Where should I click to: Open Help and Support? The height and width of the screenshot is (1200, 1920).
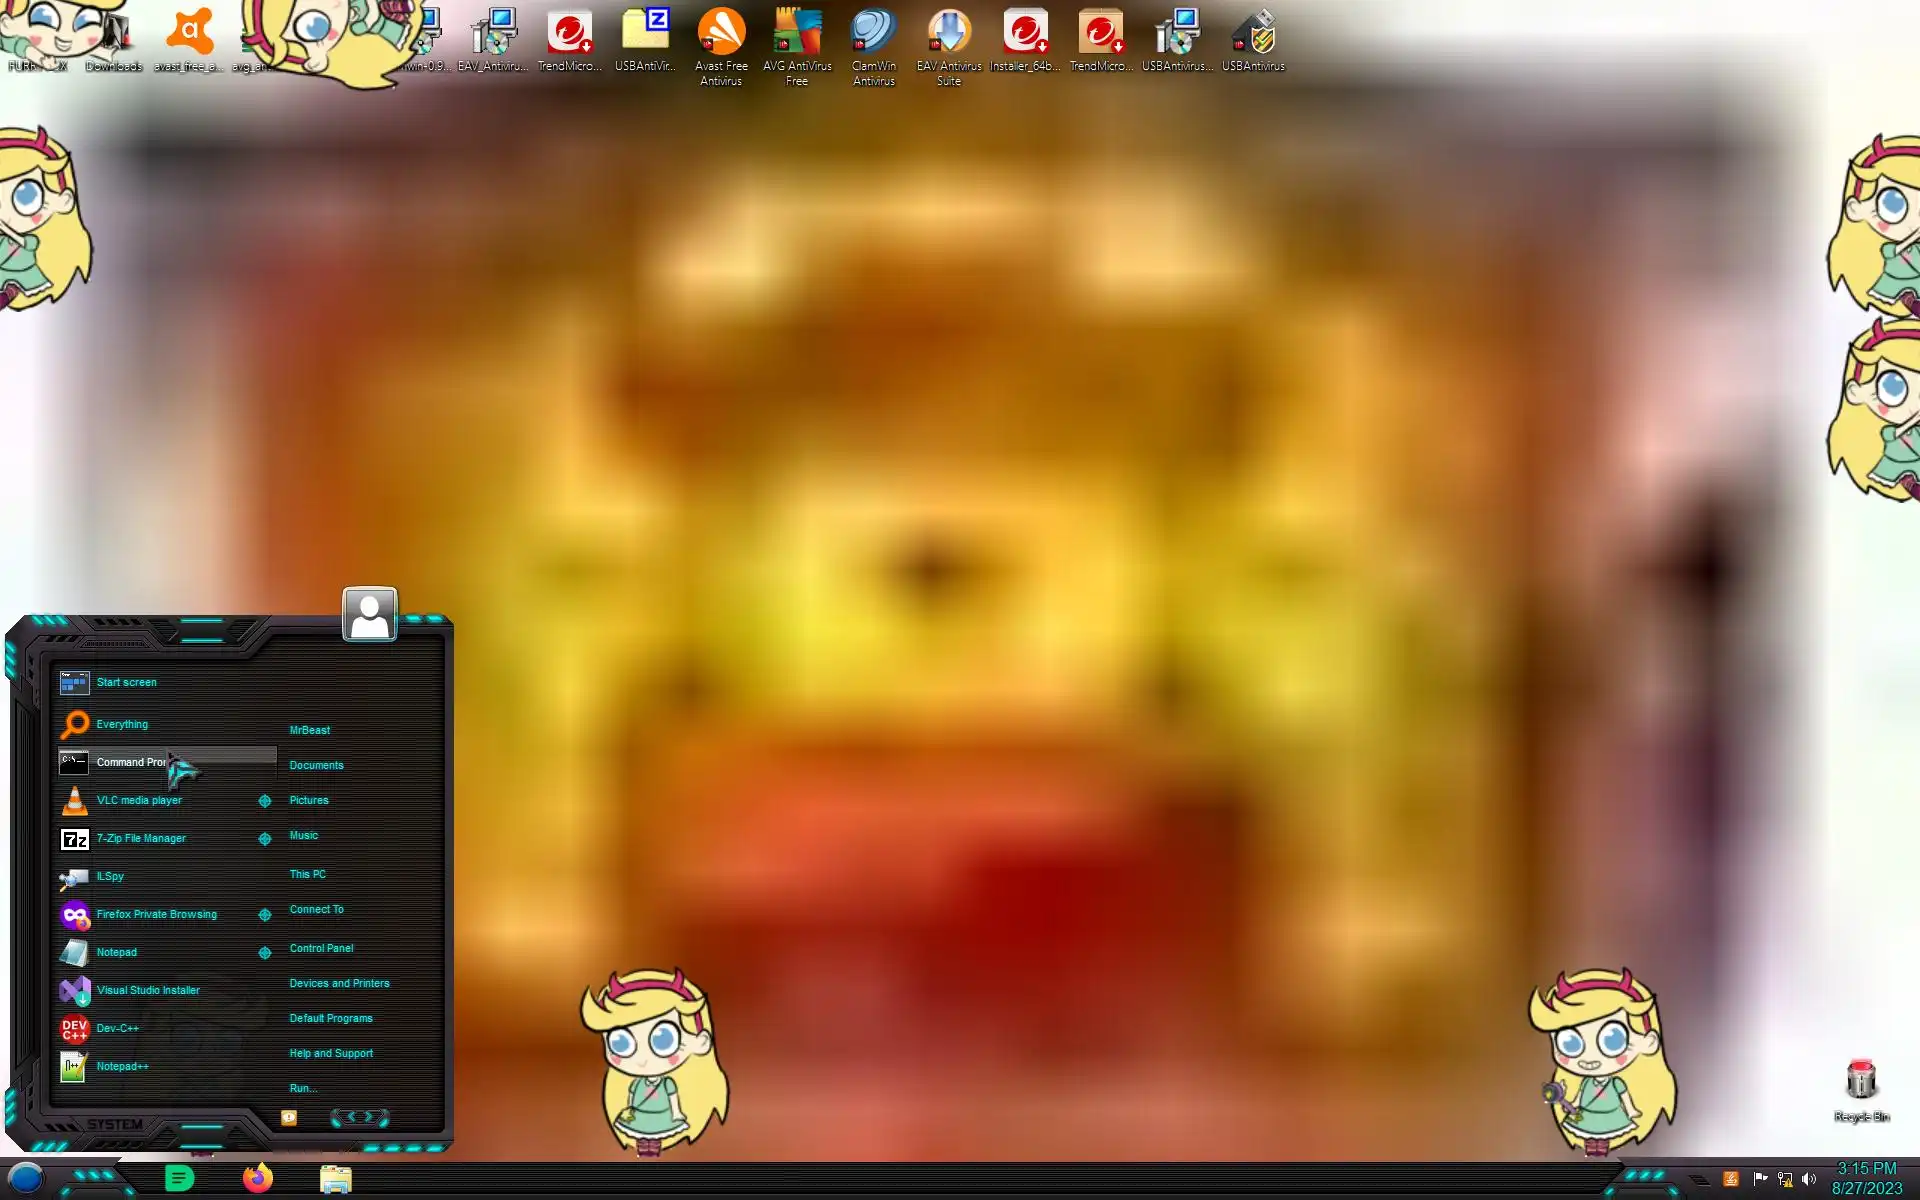click(331, 1053)
